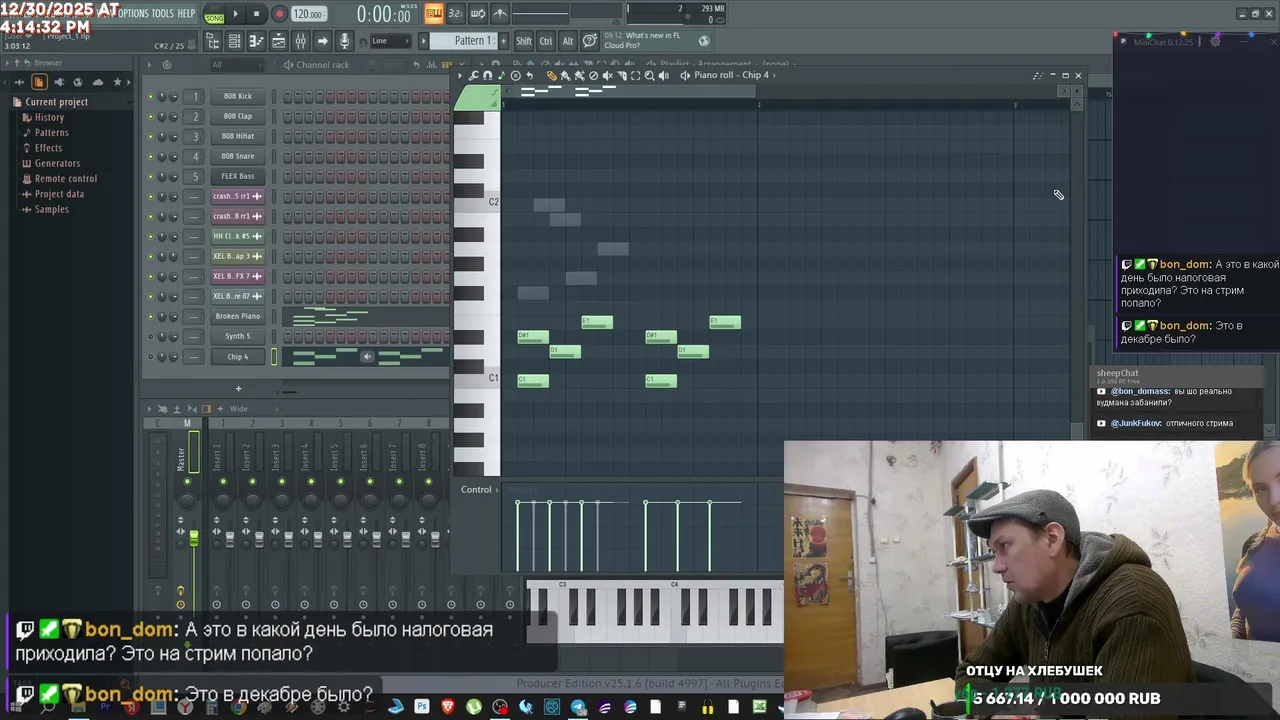Click the 808 Kick channel volume knob
Image resolution: width=1280 pixels, height=720 pixels.
[173, 97]
